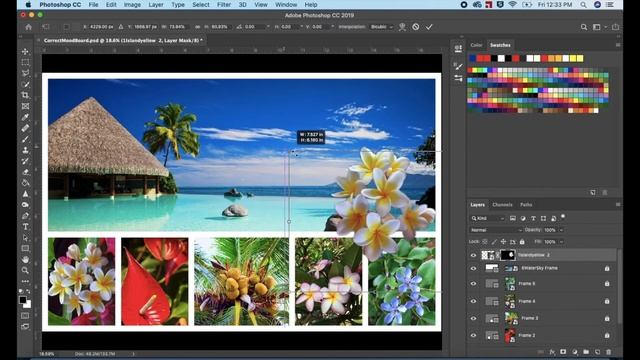Select the Path Selection tool

point(25,238)
